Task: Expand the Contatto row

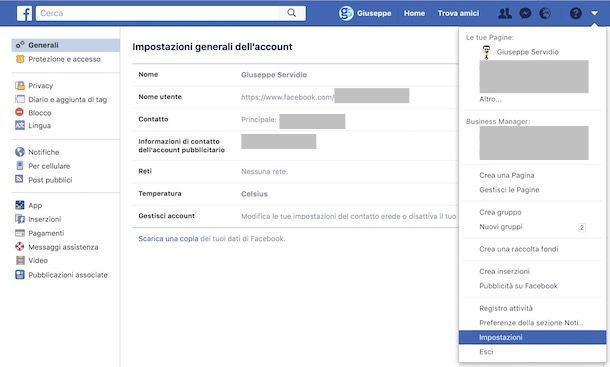Action: coord(295,119)
